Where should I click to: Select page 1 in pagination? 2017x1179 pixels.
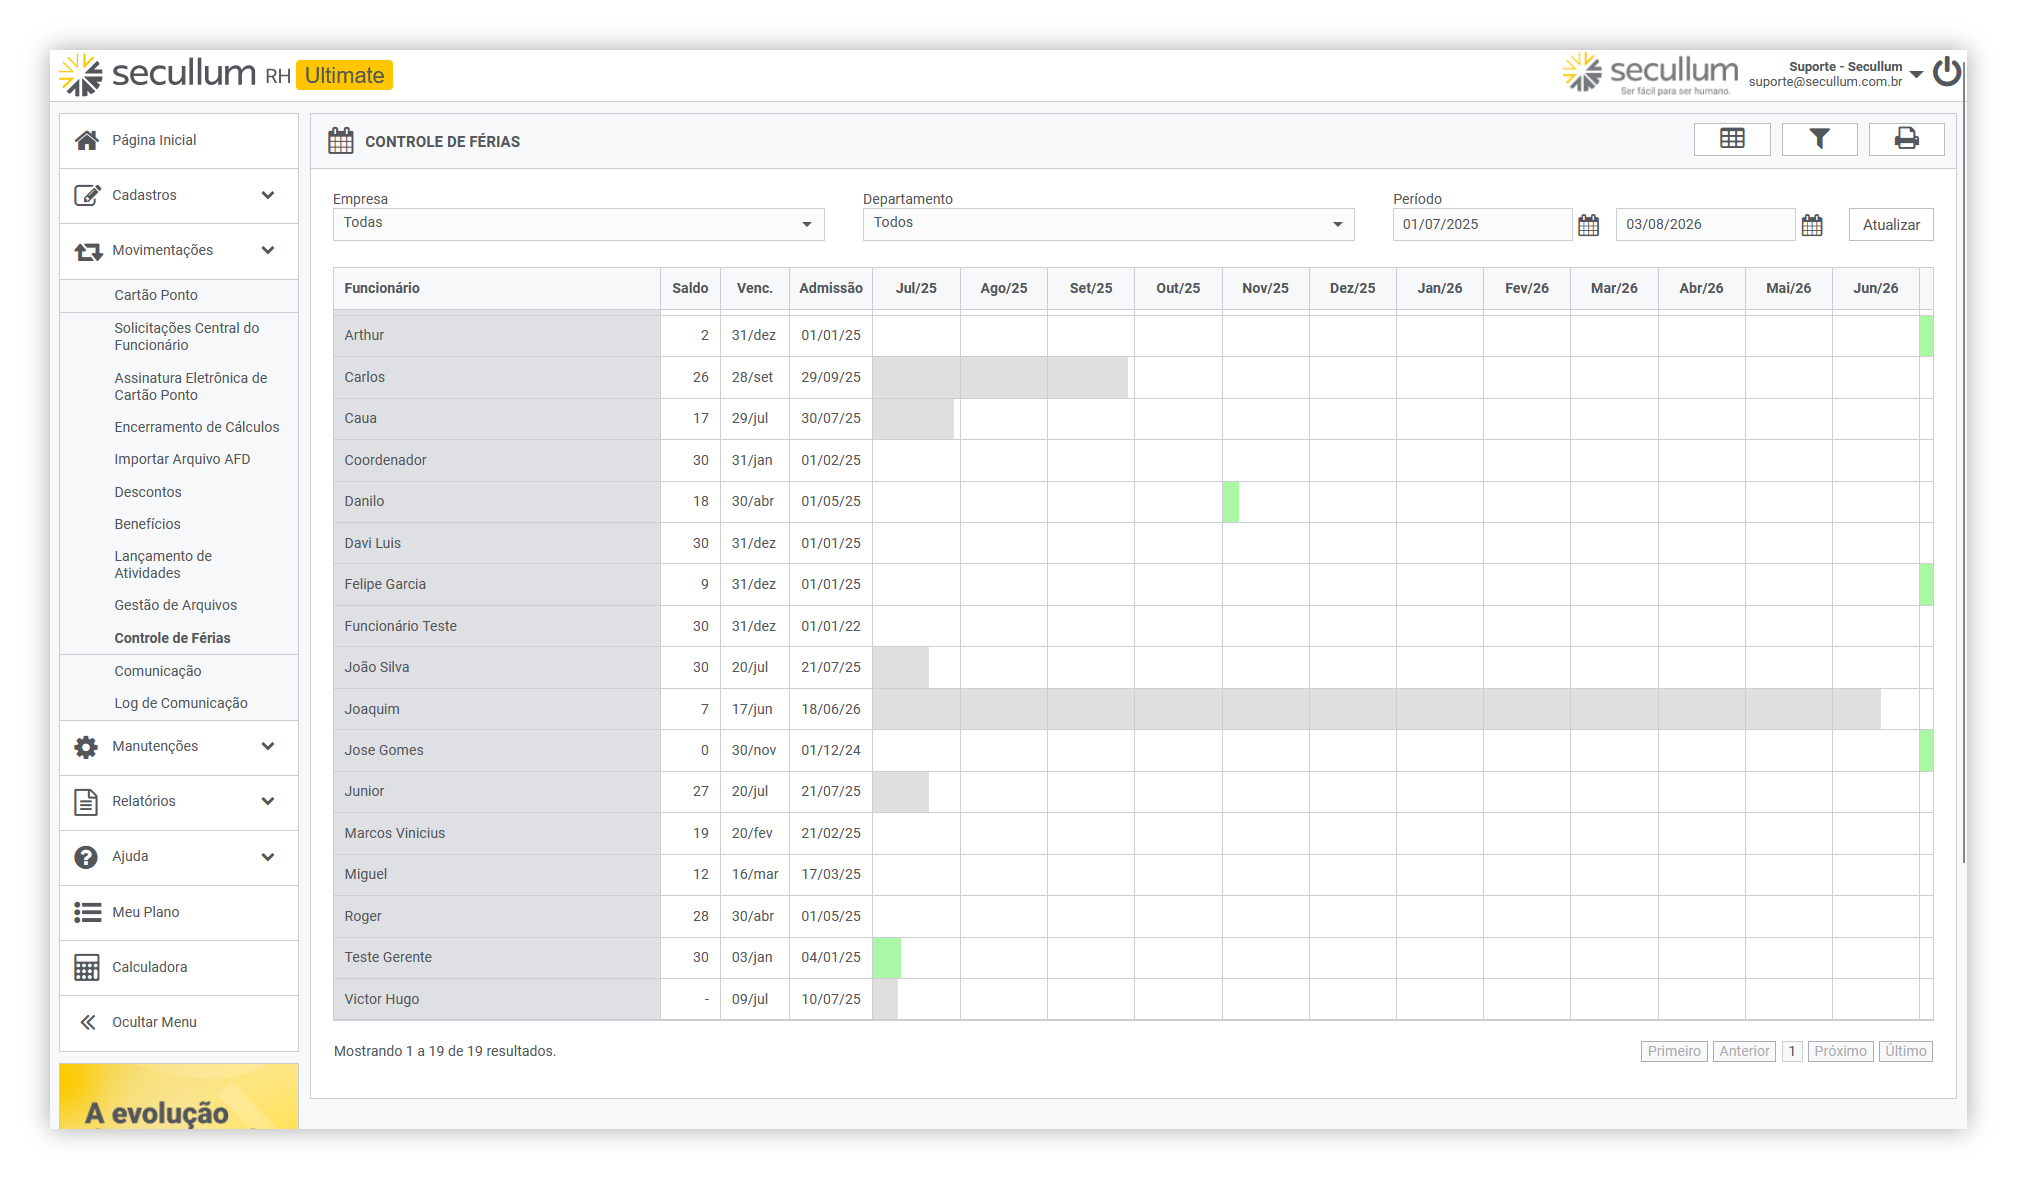1792,1051
